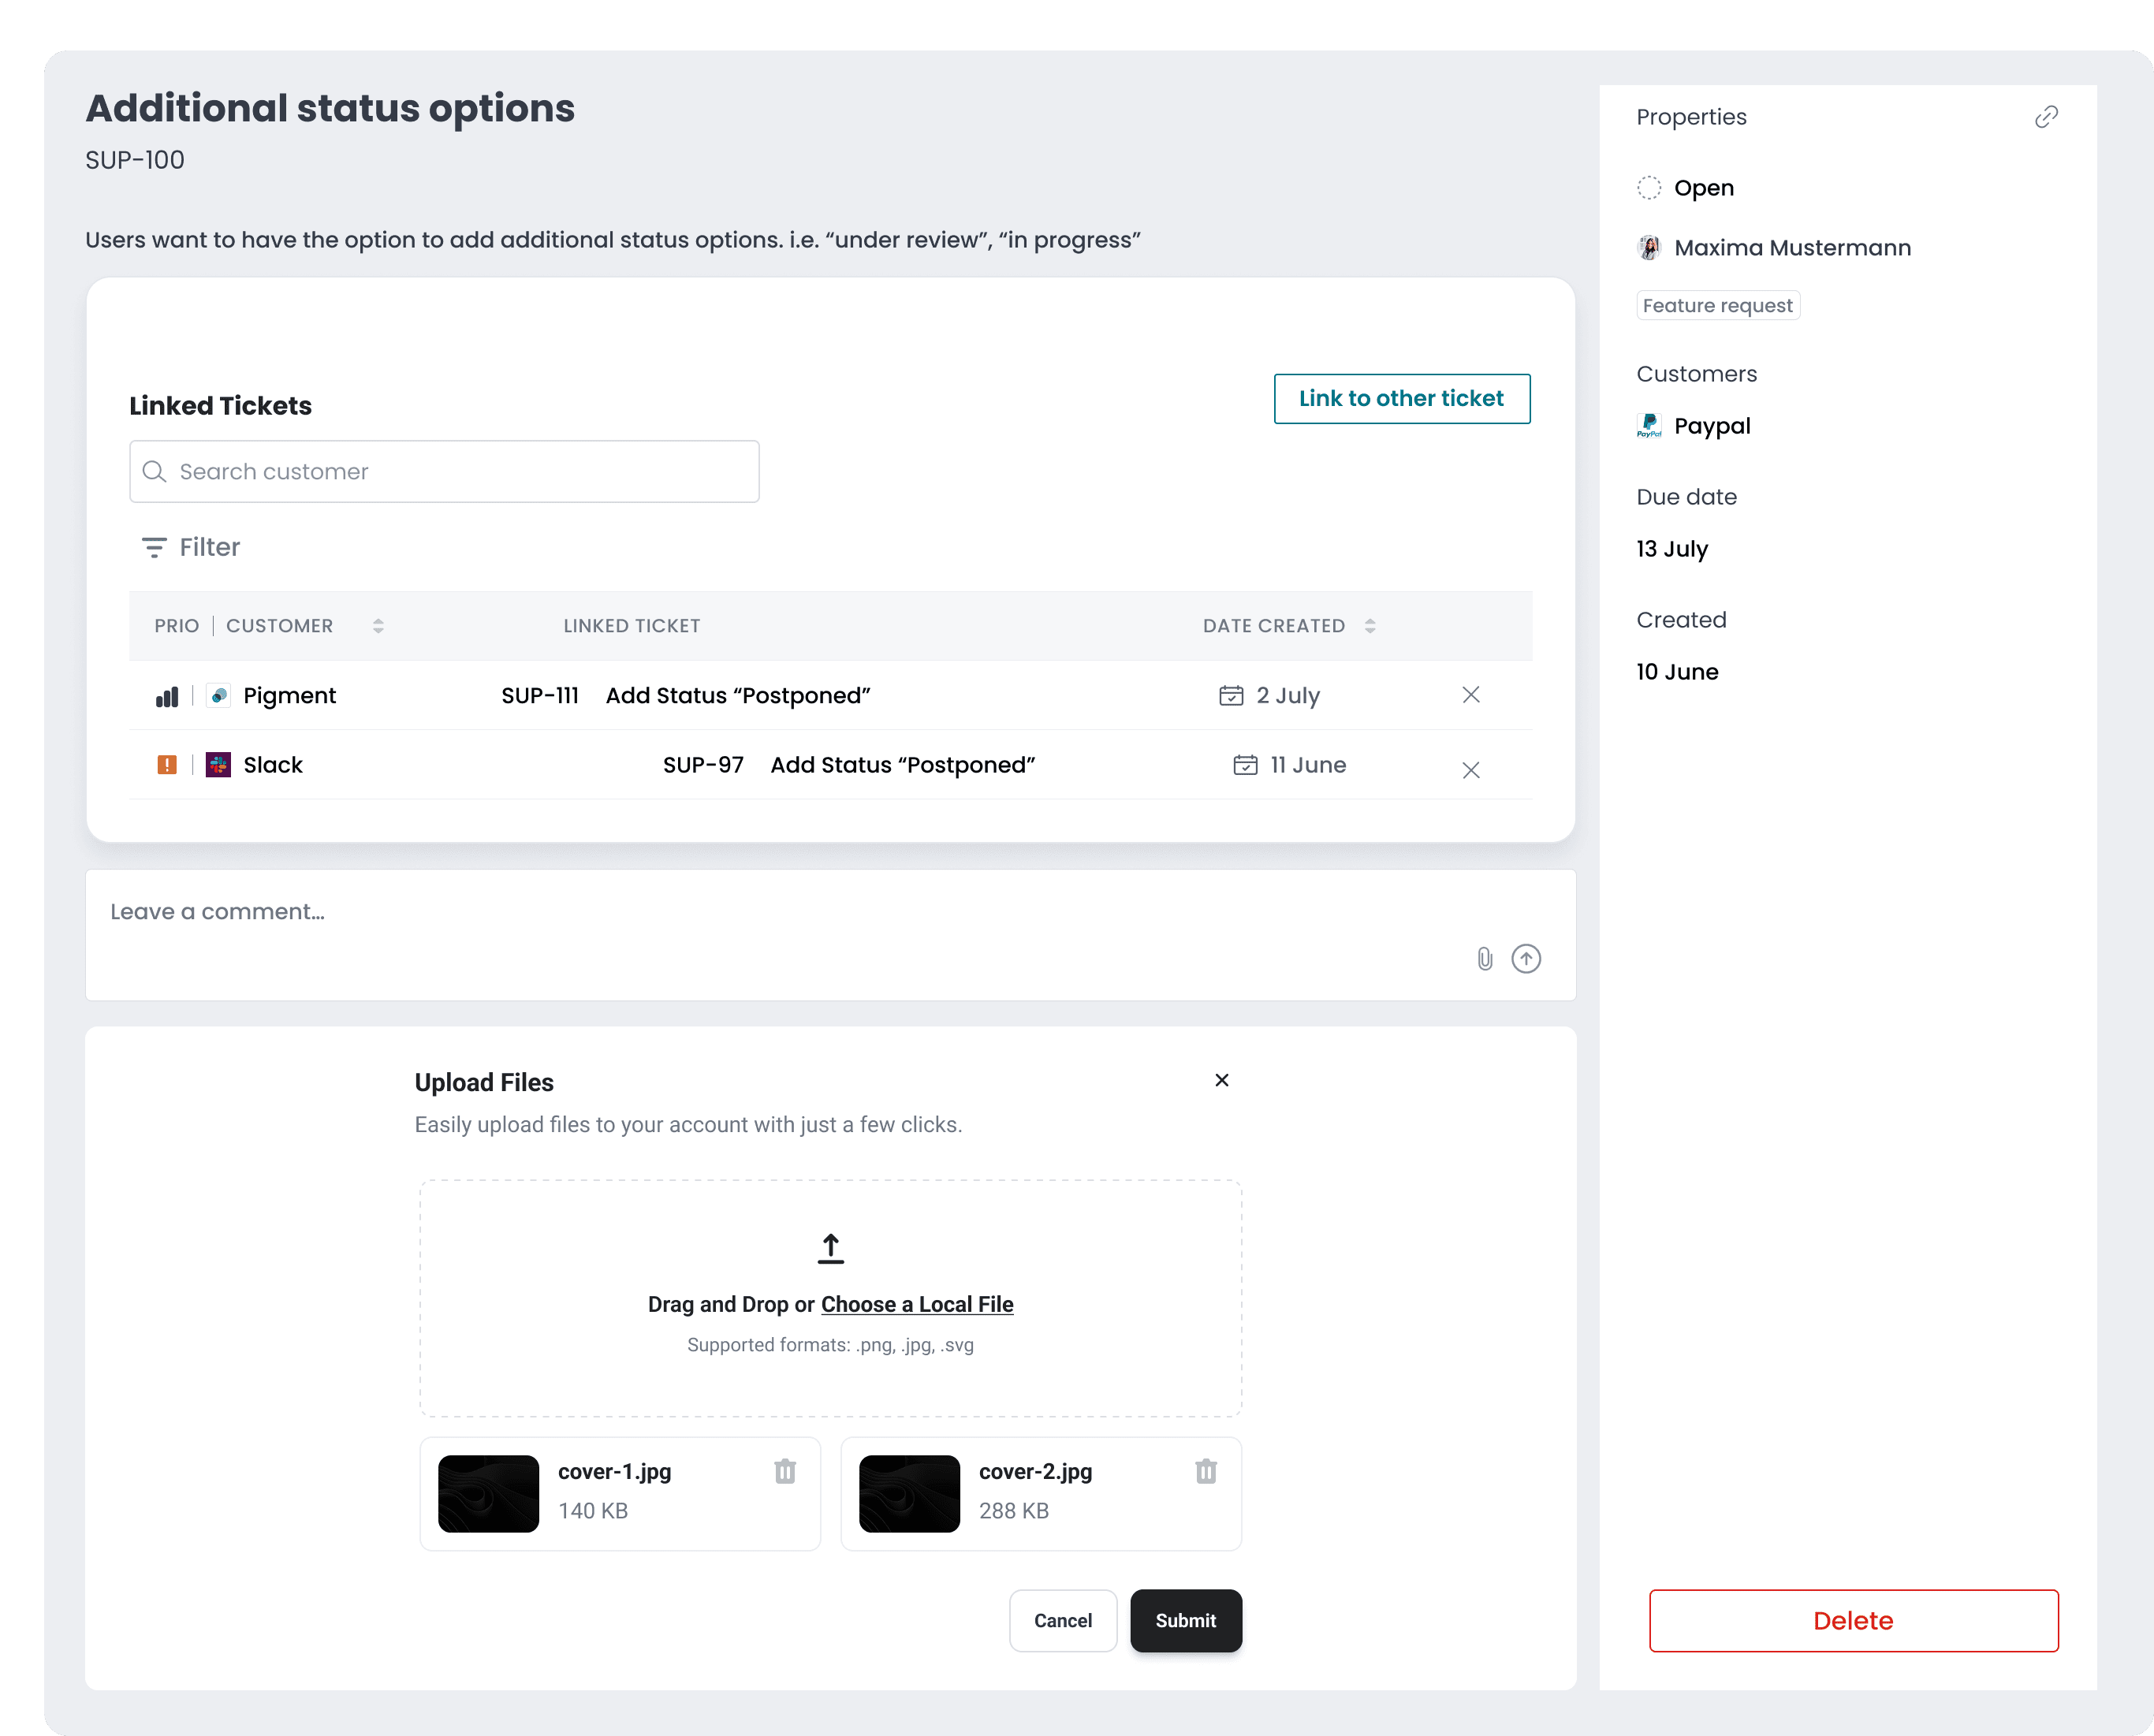This screenshot has height=1736, width=2154.
Task: Submit the uploaded files
Action: pyautogui.click(x=1186, y=1620)
